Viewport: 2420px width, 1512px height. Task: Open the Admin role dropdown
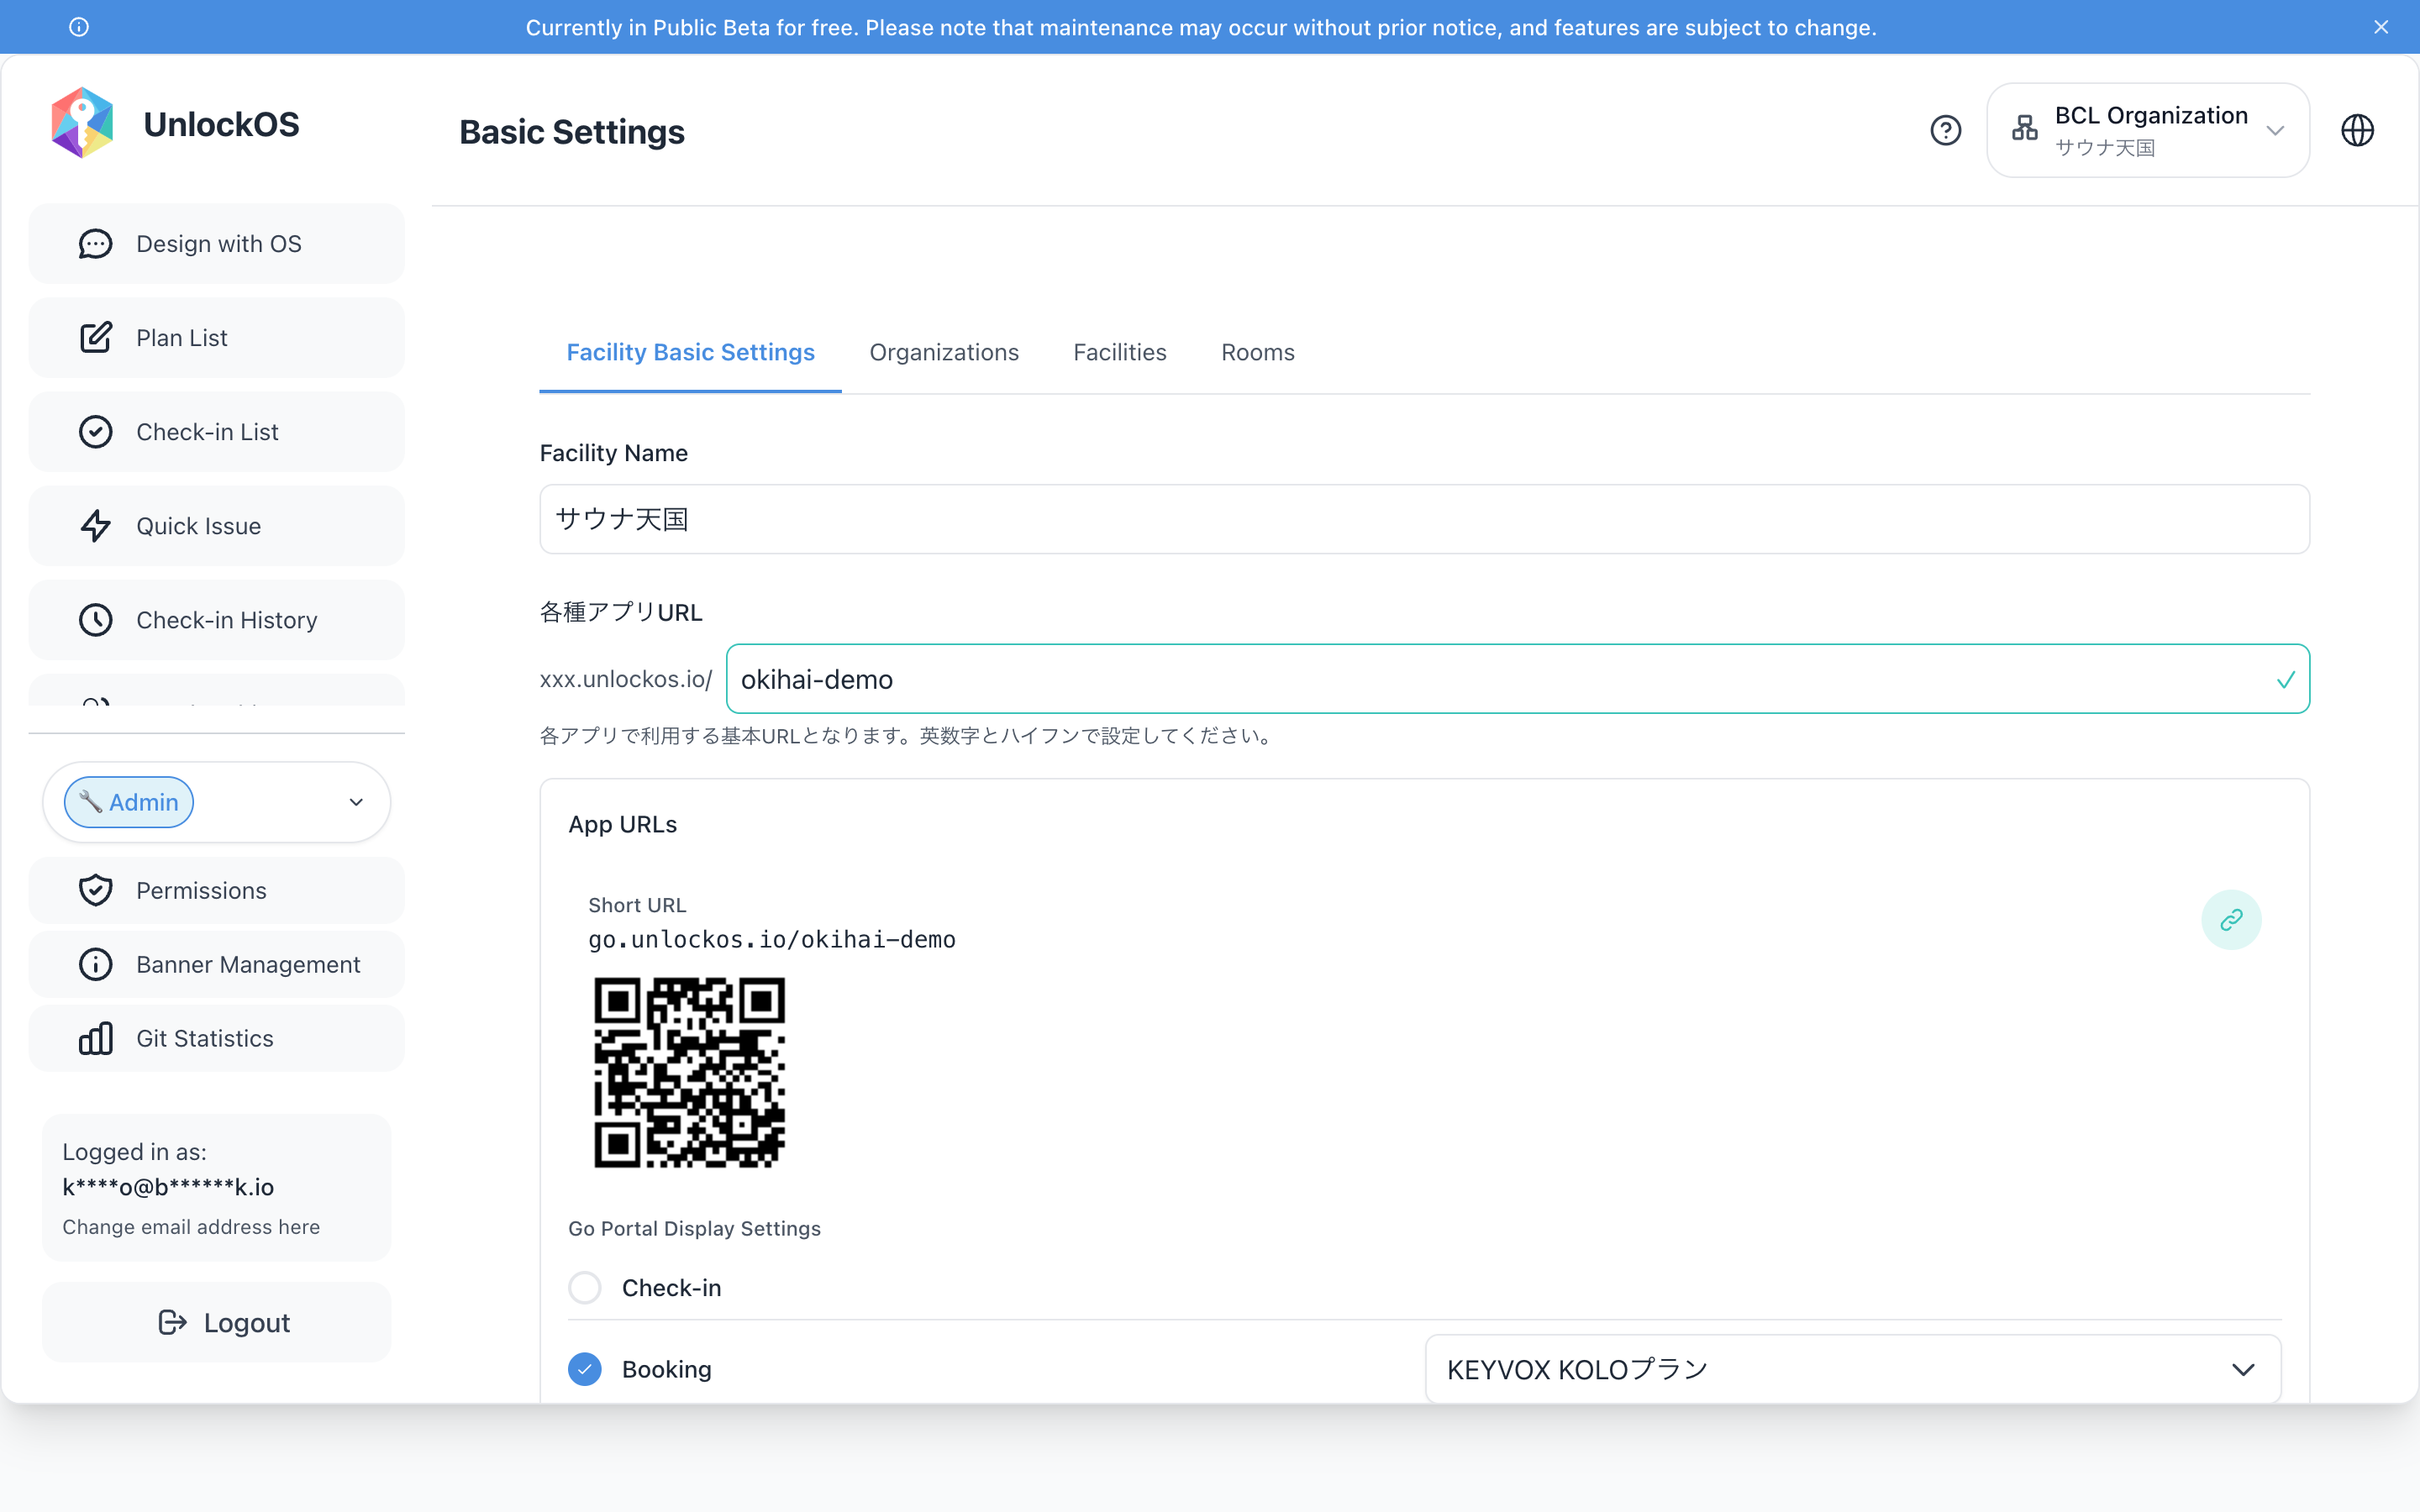click(216, 802)
